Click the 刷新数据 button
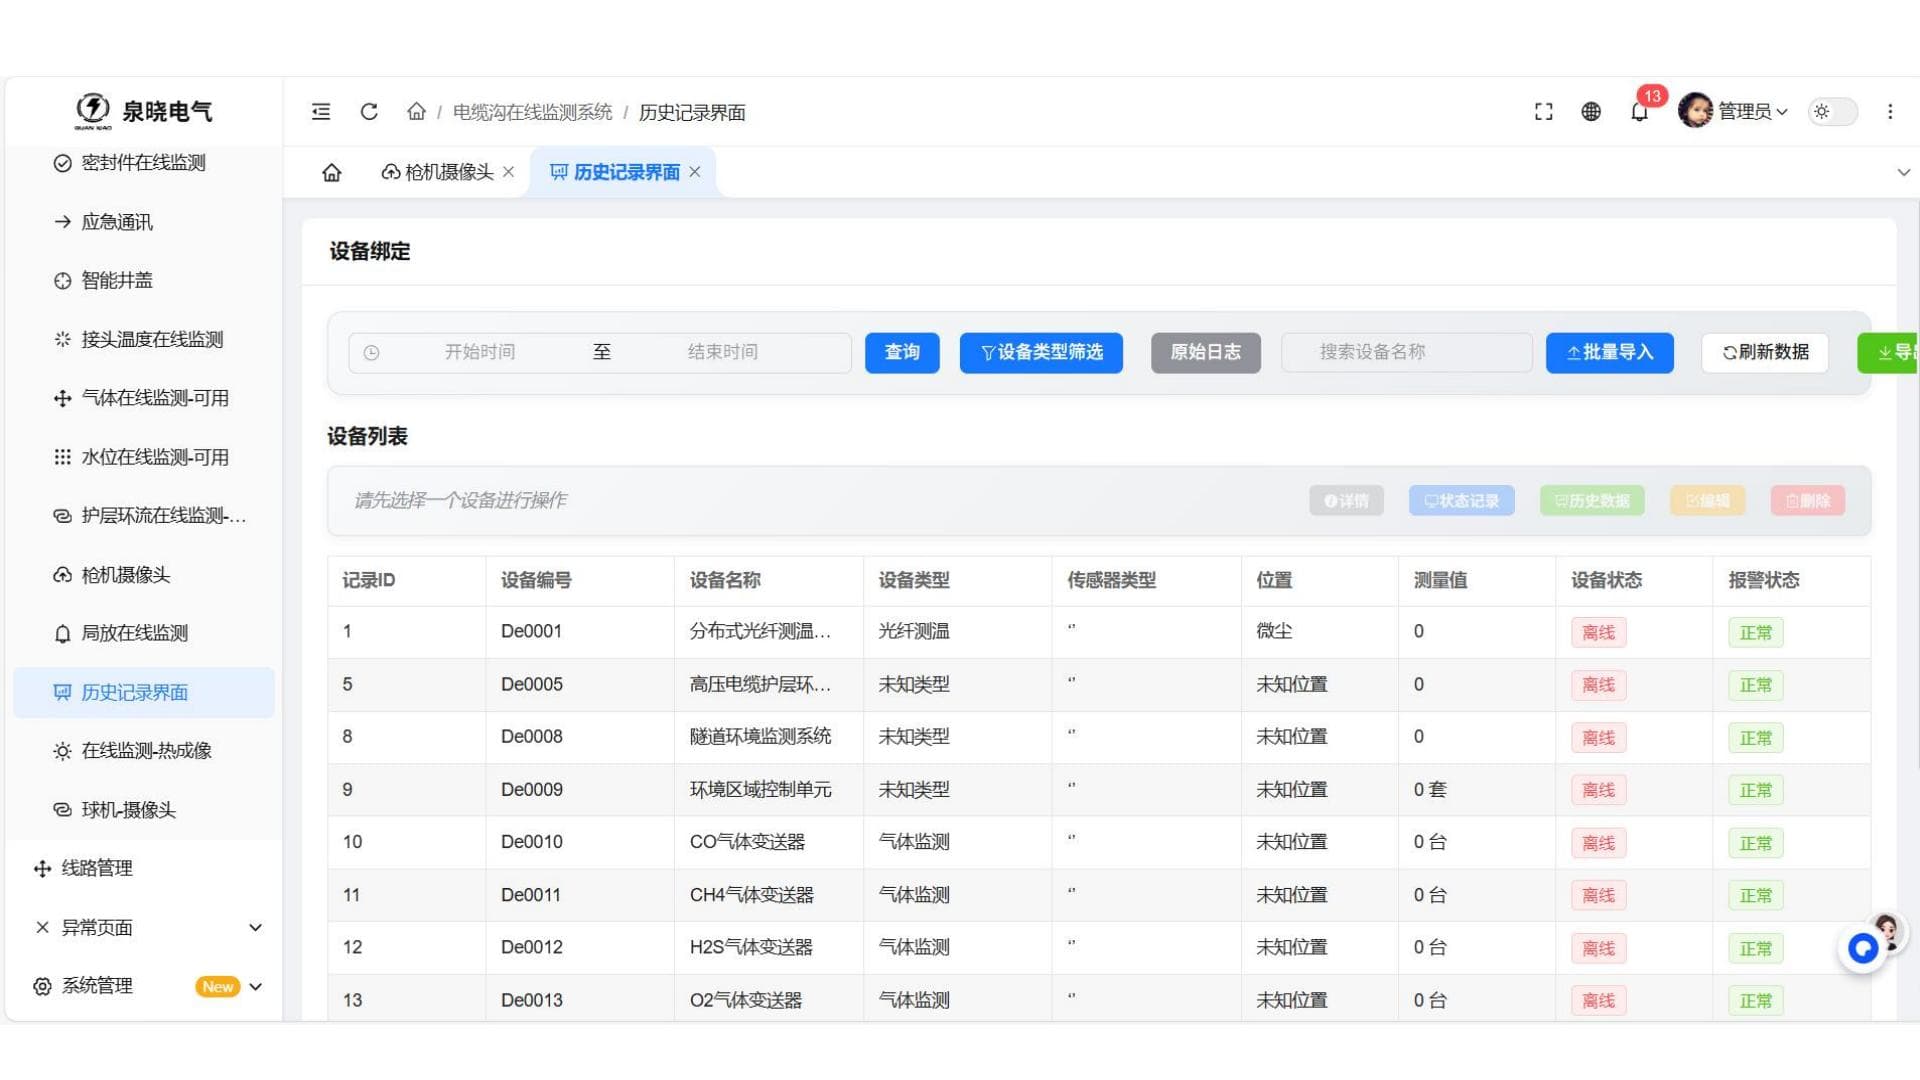 pyautogui.click(x=1765, y=353)
